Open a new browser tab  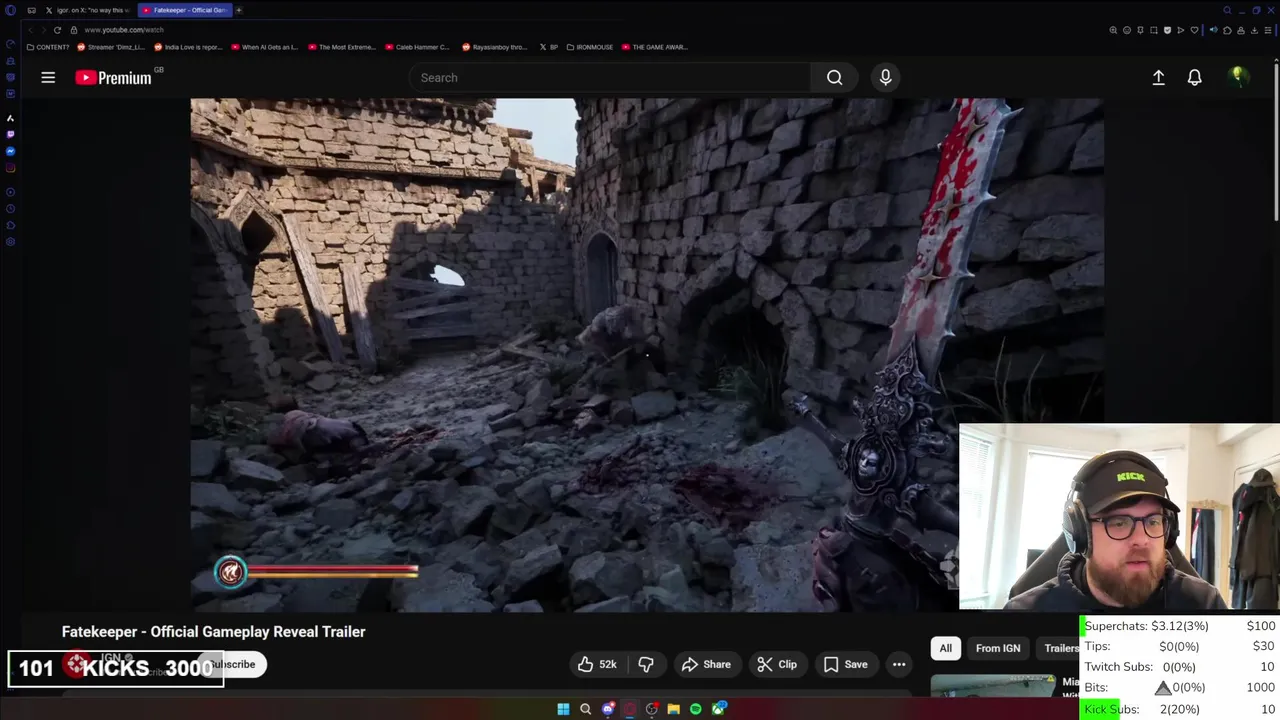tap(239, 10)
